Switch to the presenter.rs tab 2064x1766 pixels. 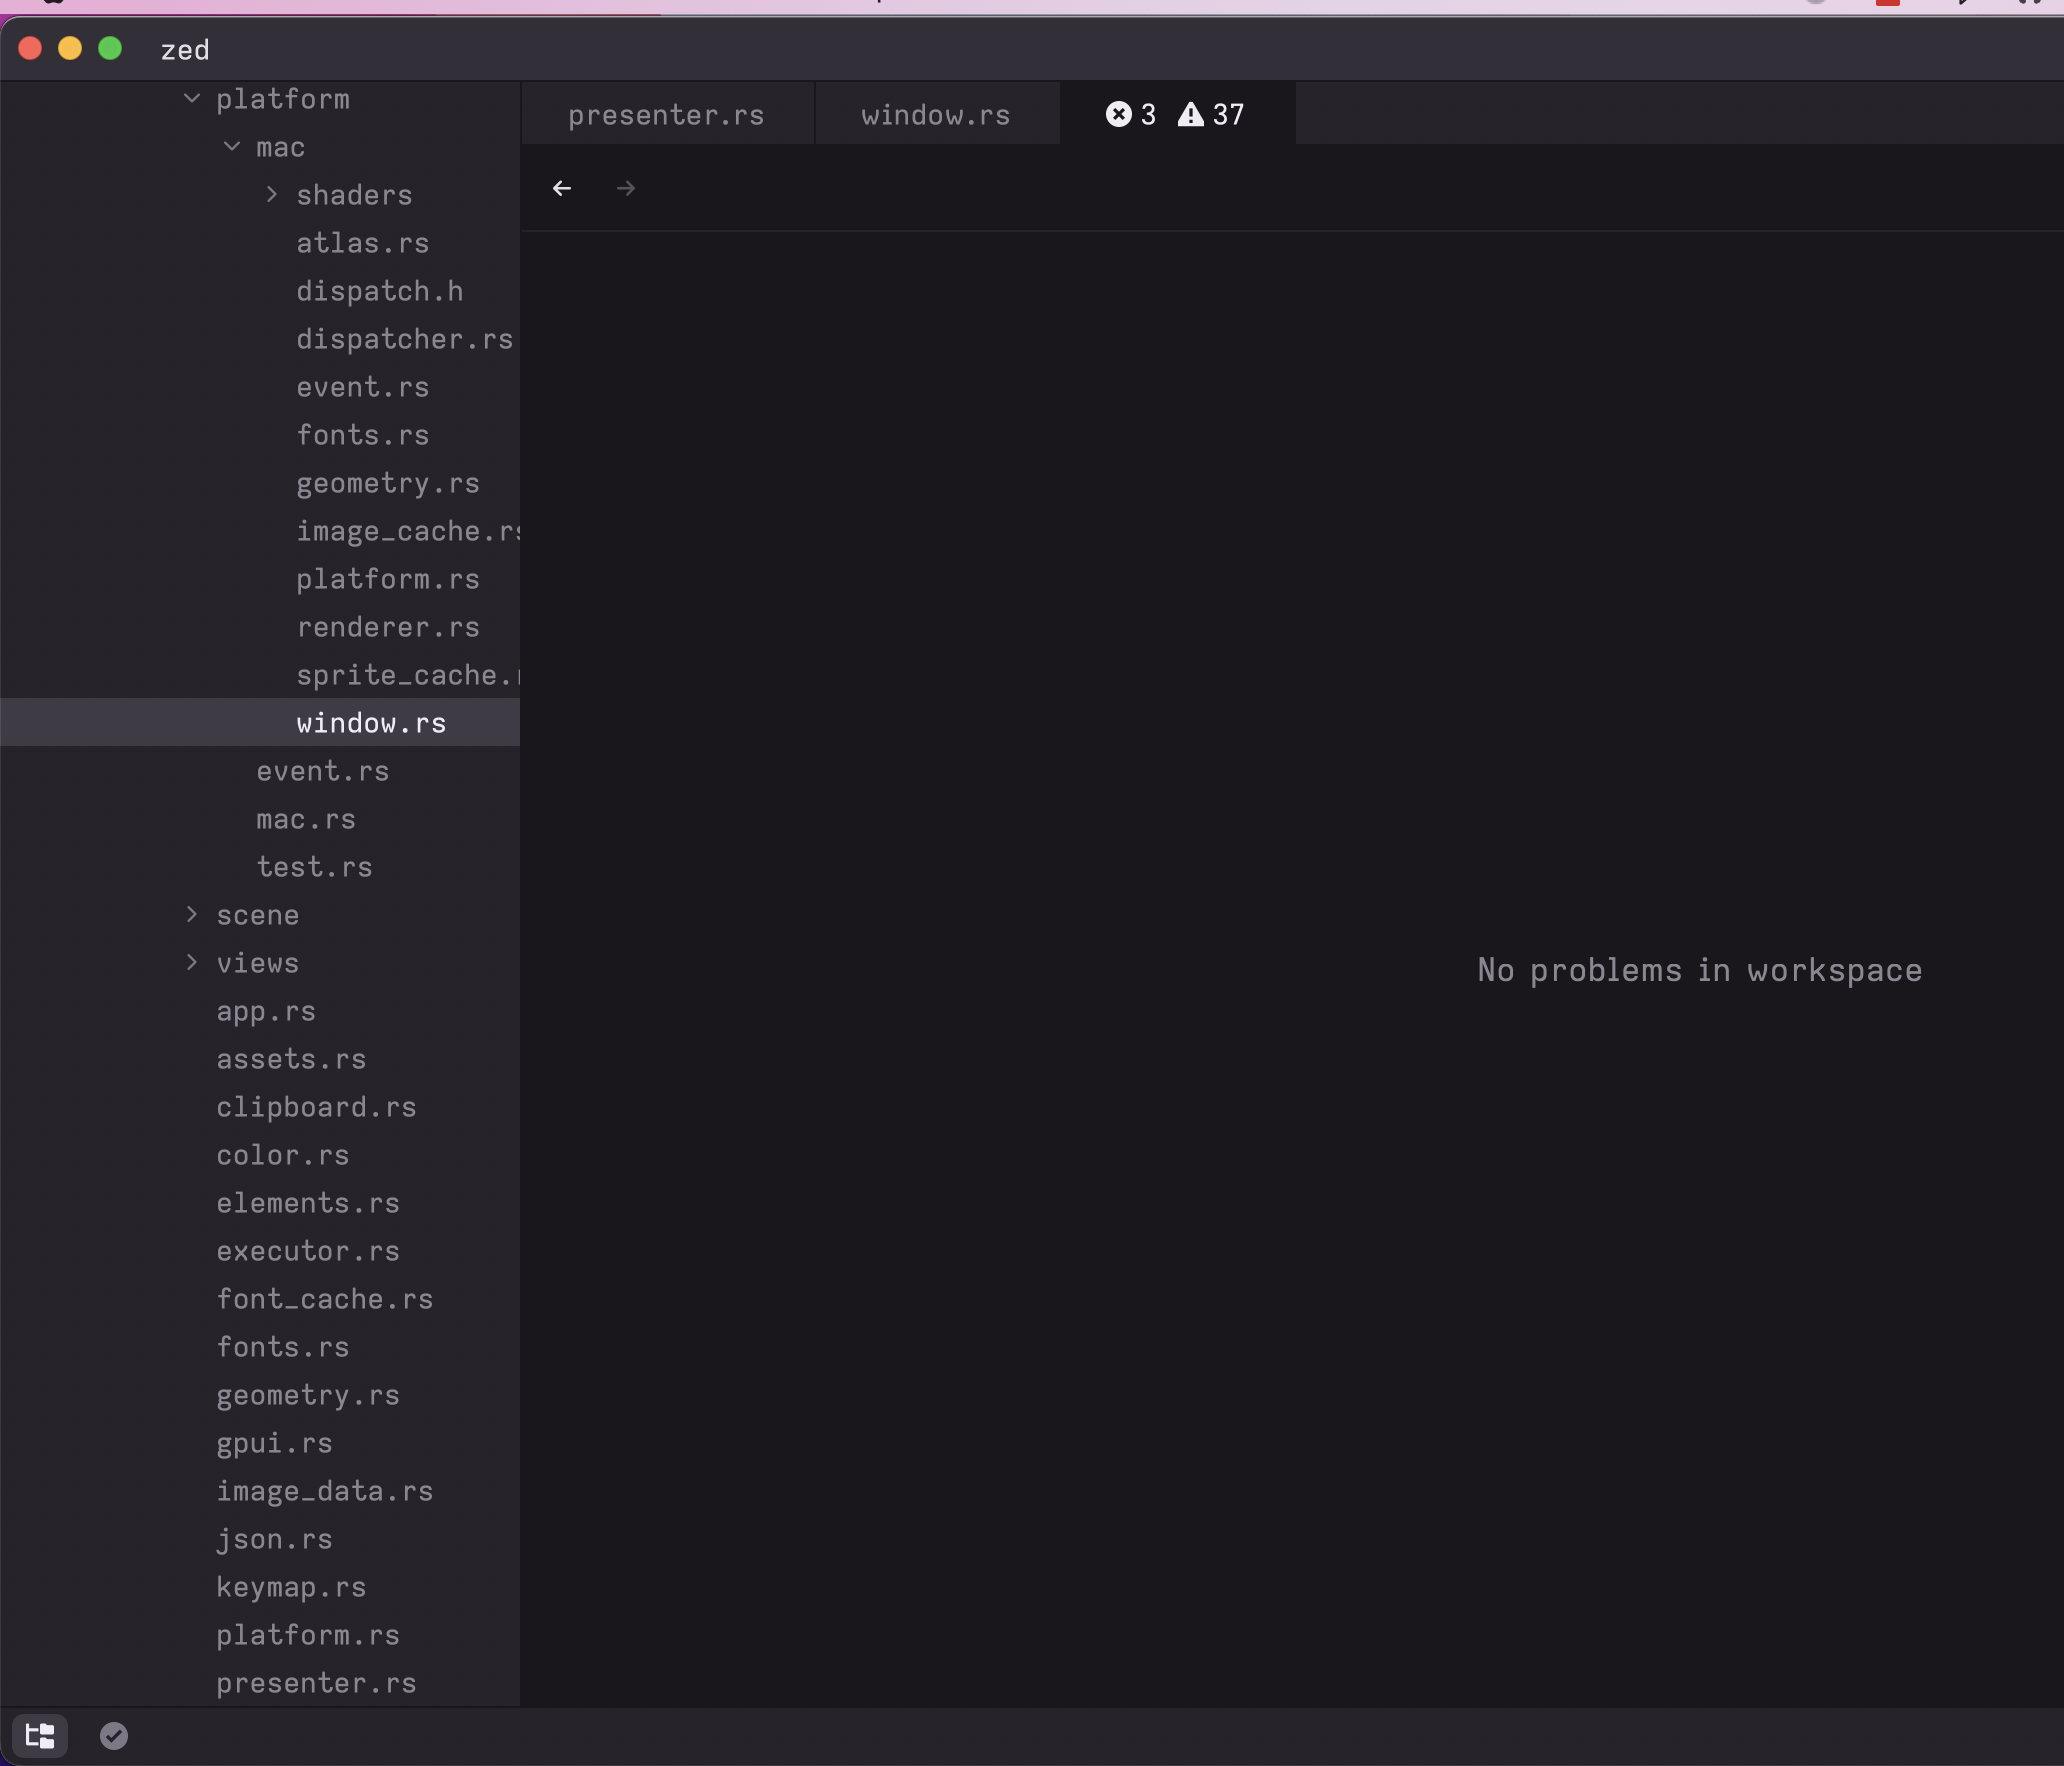tap(666, 114)
